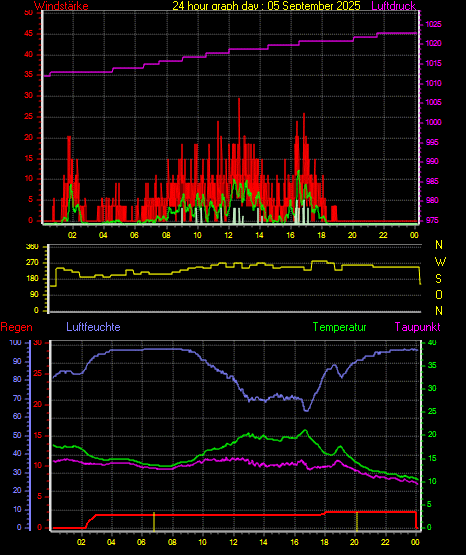Click the first yellow marker on rain line

tap(154, 522)
